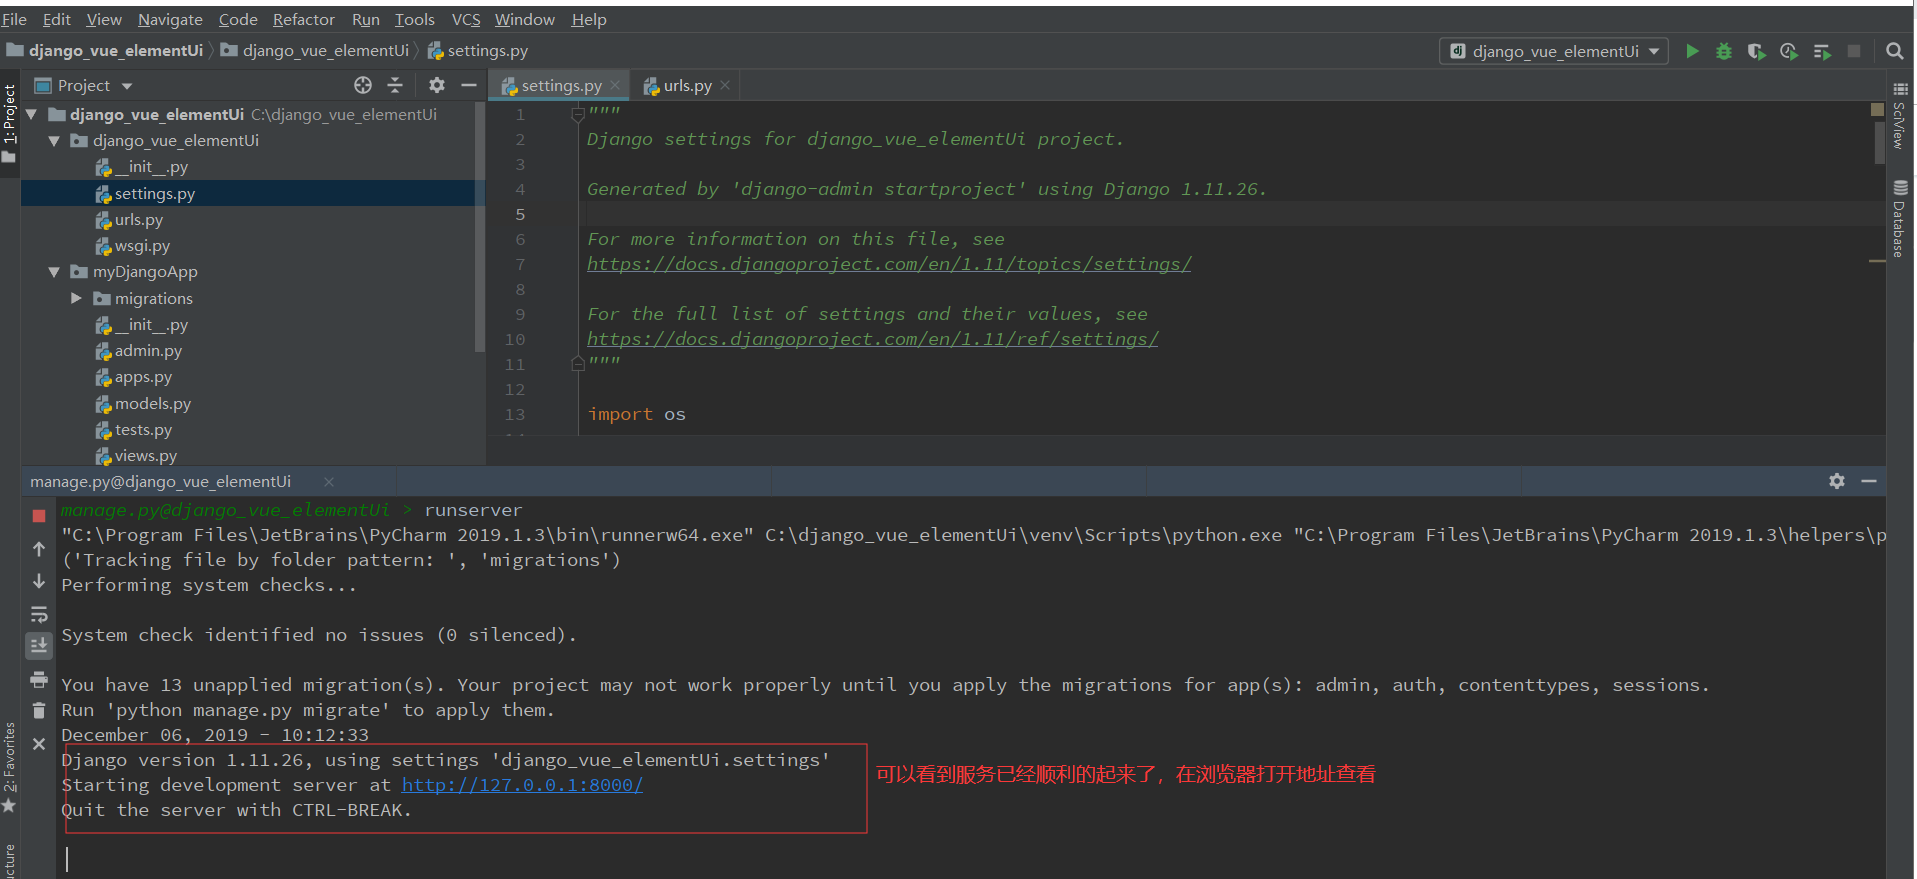Close the manage.py@django_vue_elementUi console tab
The image size is (1917, 879).
(x=329, y=482)
